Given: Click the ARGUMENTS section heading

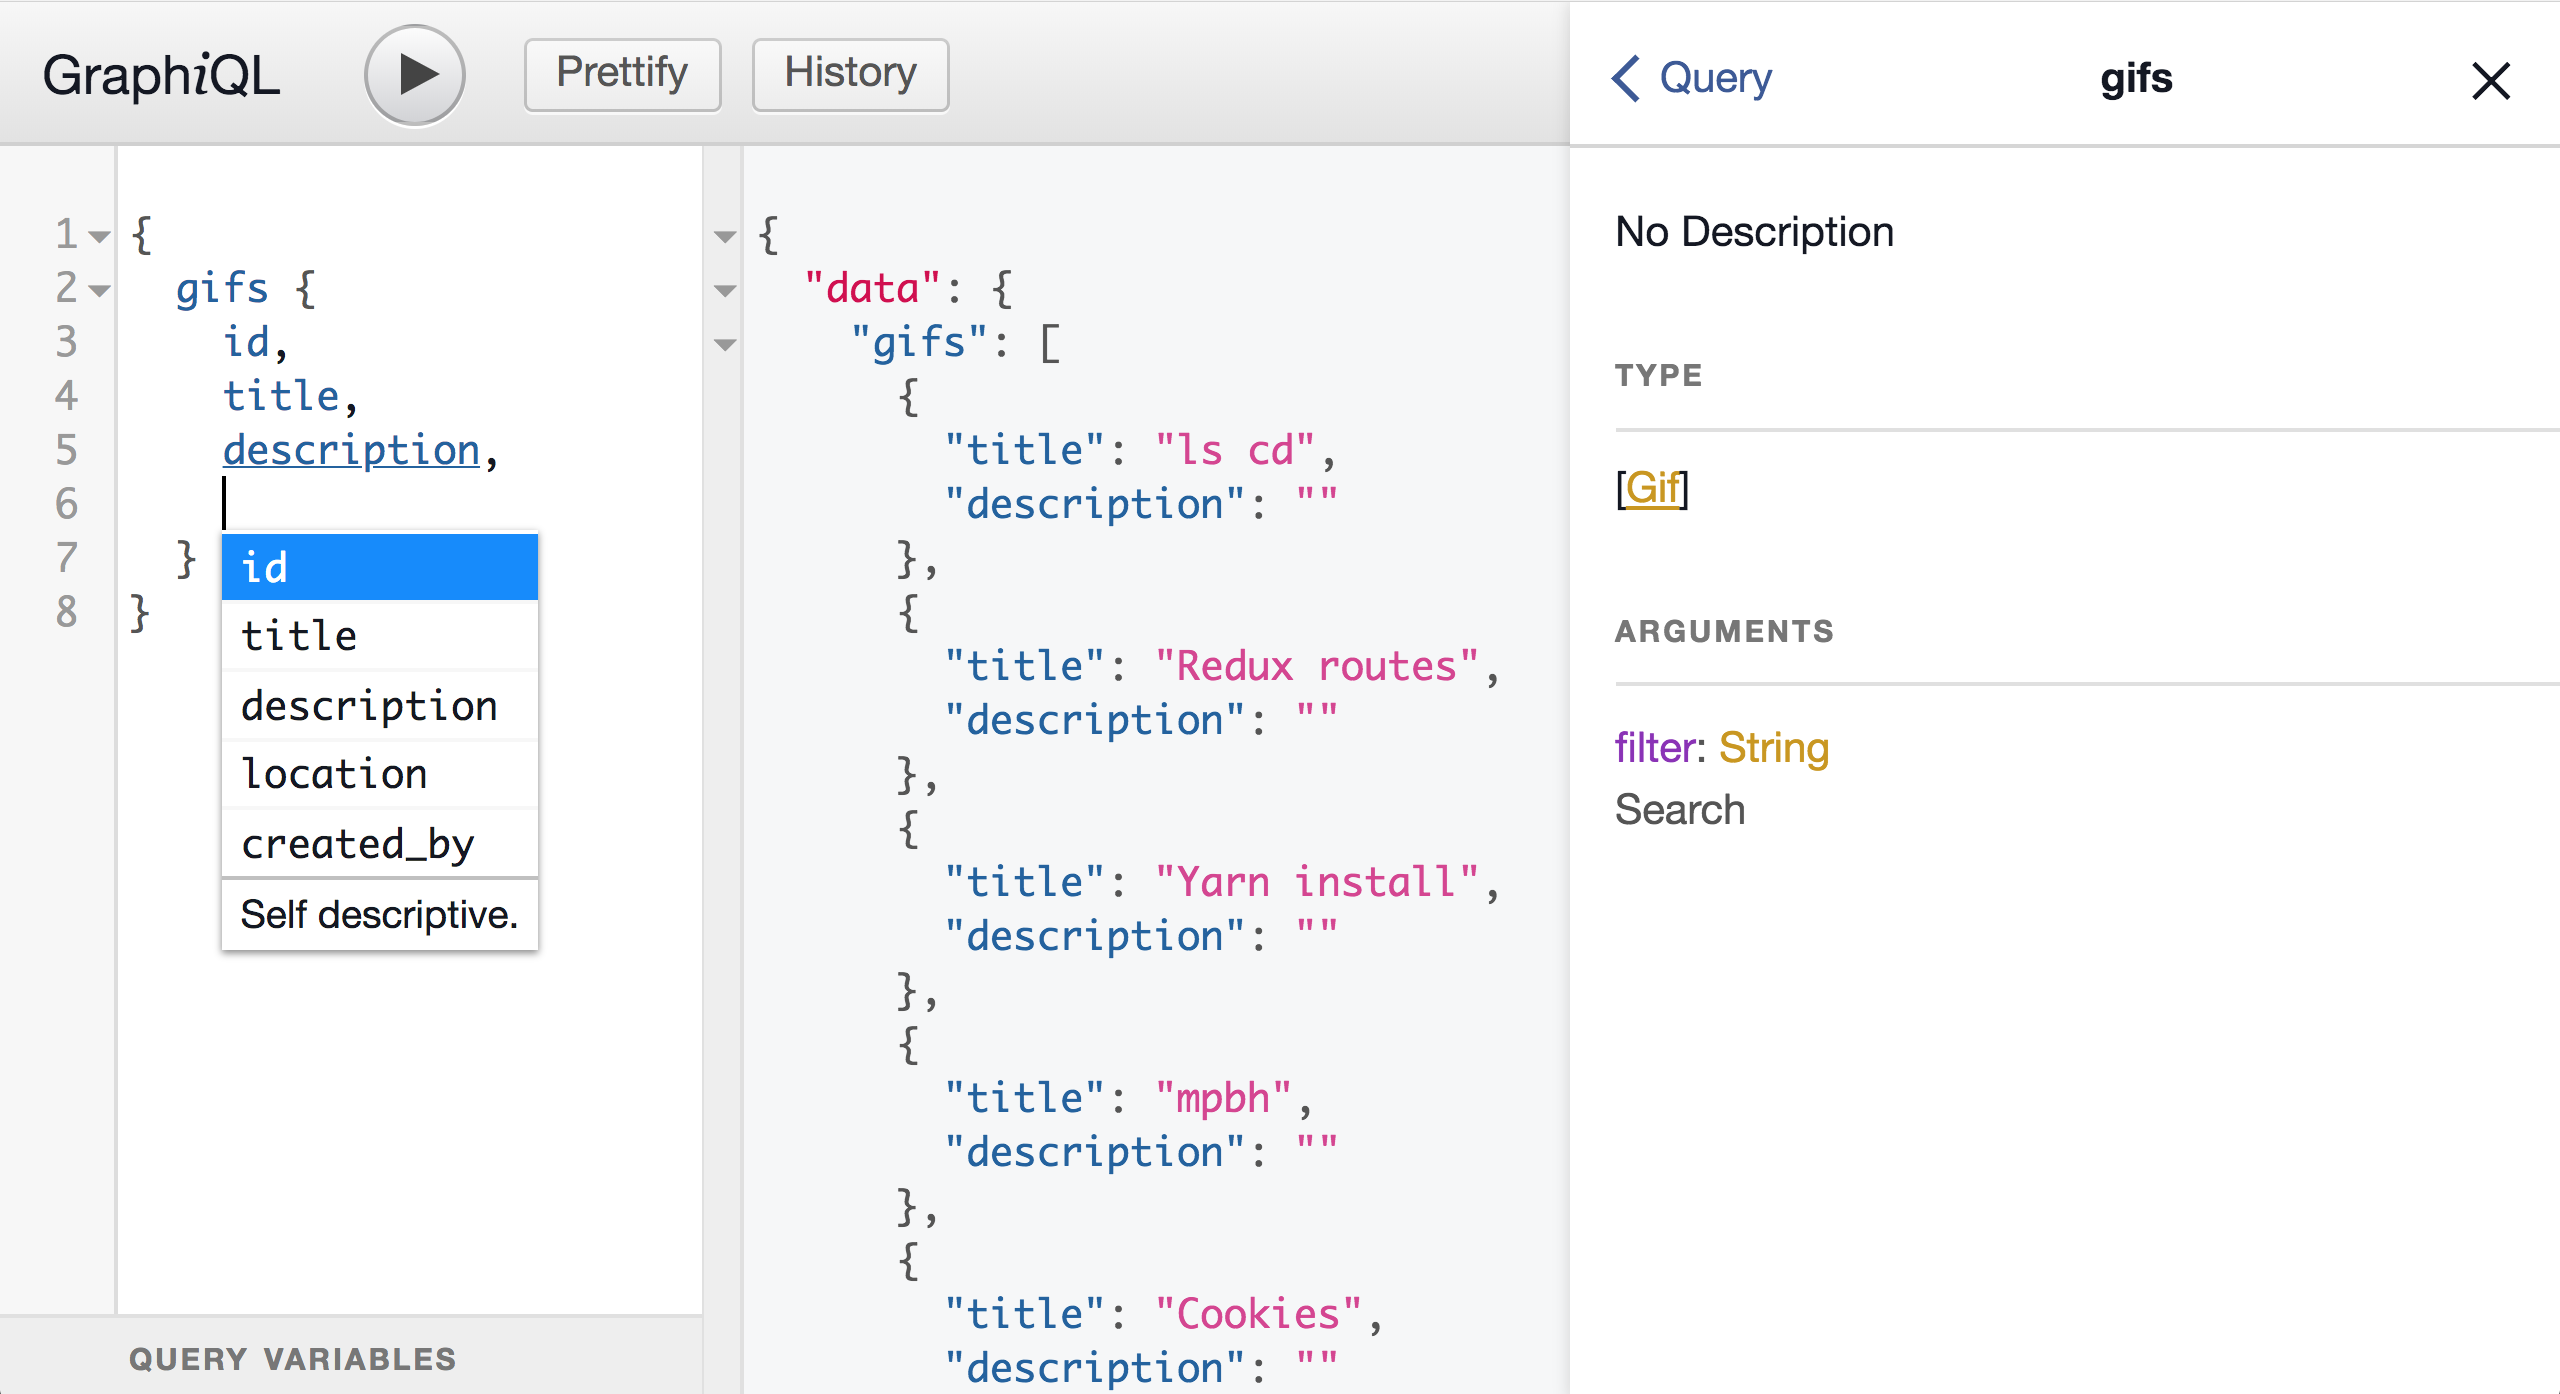Looking at the screenshot, I should pos(1725,631).
